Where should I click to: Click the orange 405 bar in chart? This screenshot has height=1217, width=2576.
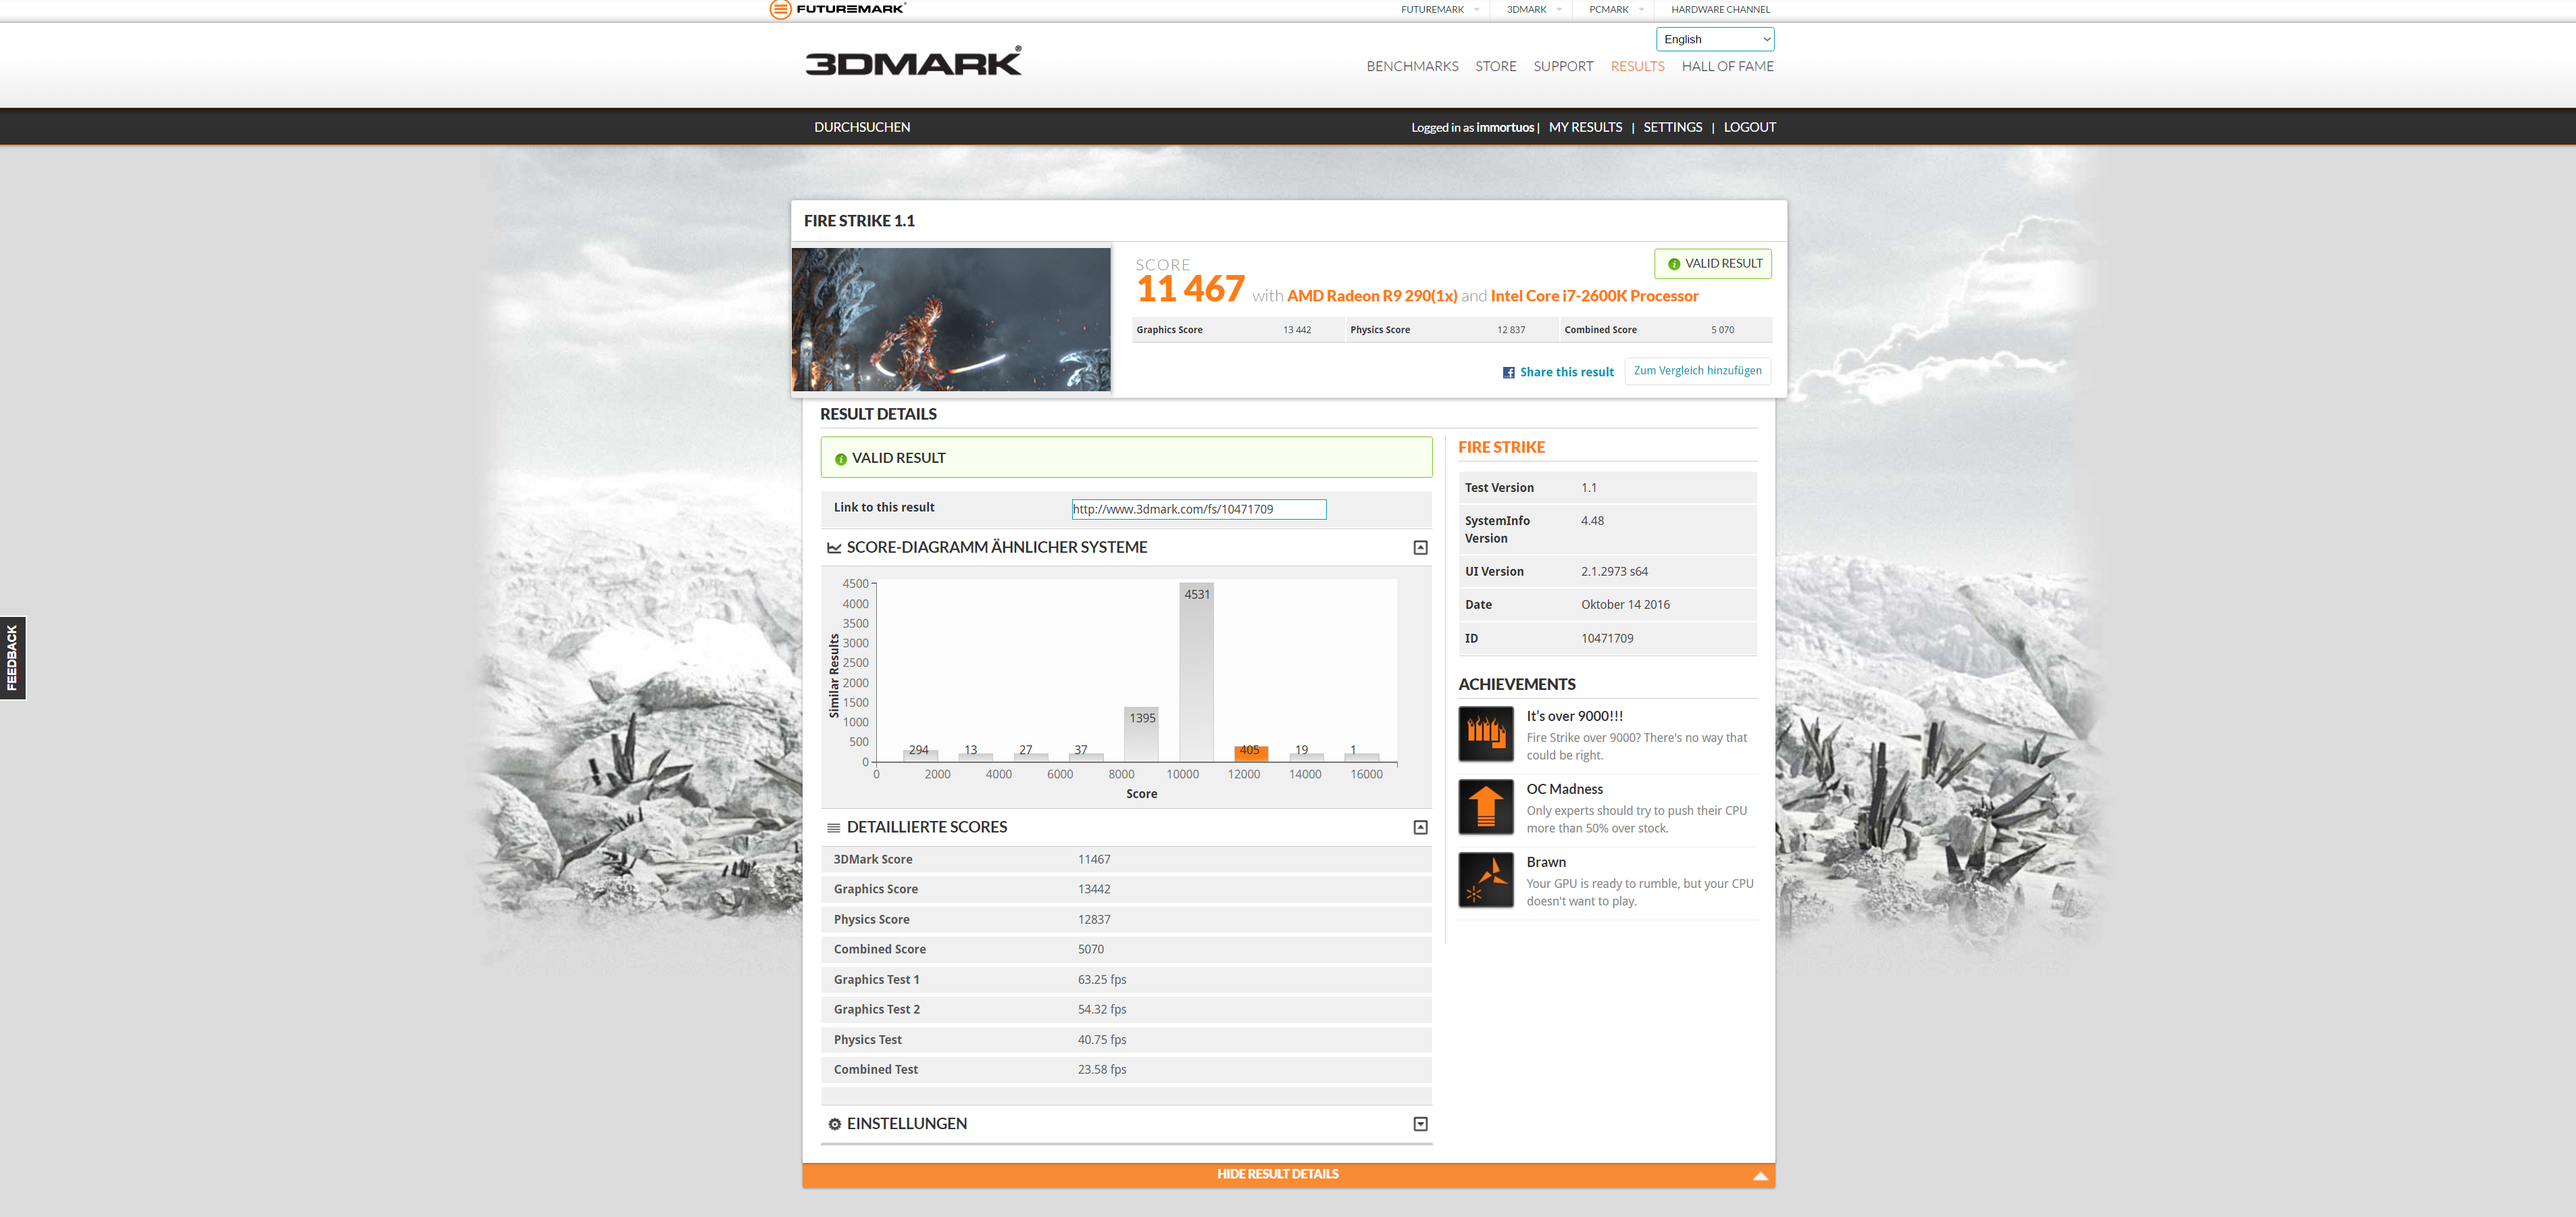[1250, 753]
